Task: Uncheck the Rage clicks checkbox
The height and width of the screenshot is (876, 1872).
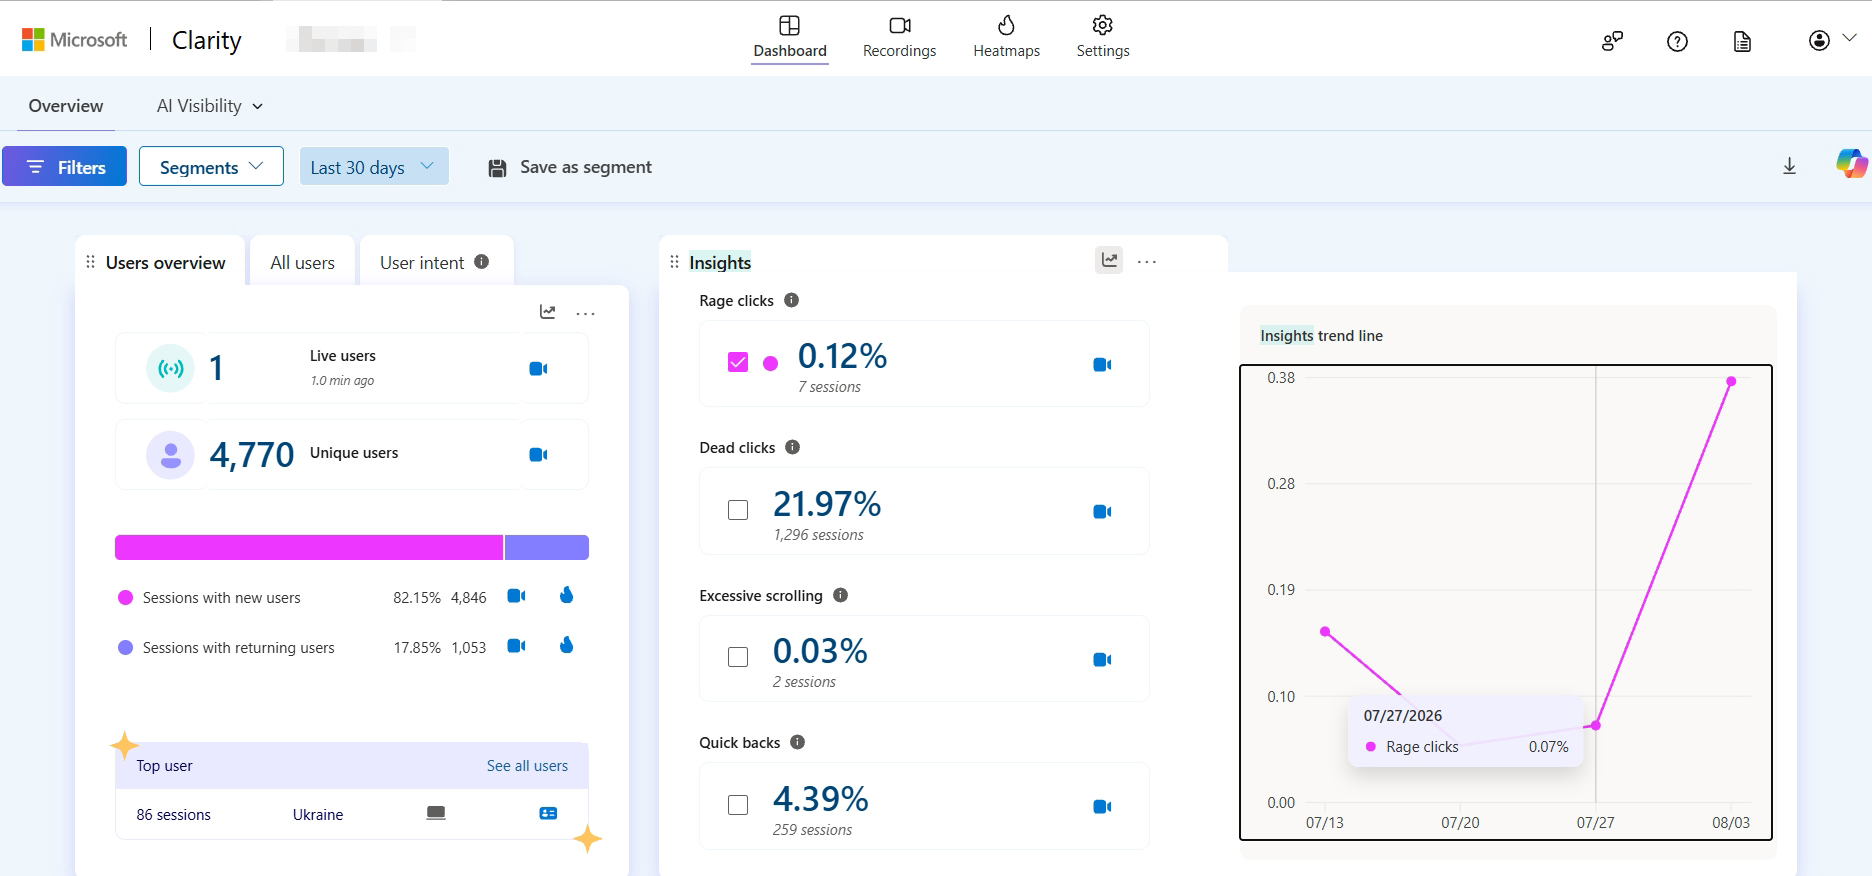Action: (738, 363)
